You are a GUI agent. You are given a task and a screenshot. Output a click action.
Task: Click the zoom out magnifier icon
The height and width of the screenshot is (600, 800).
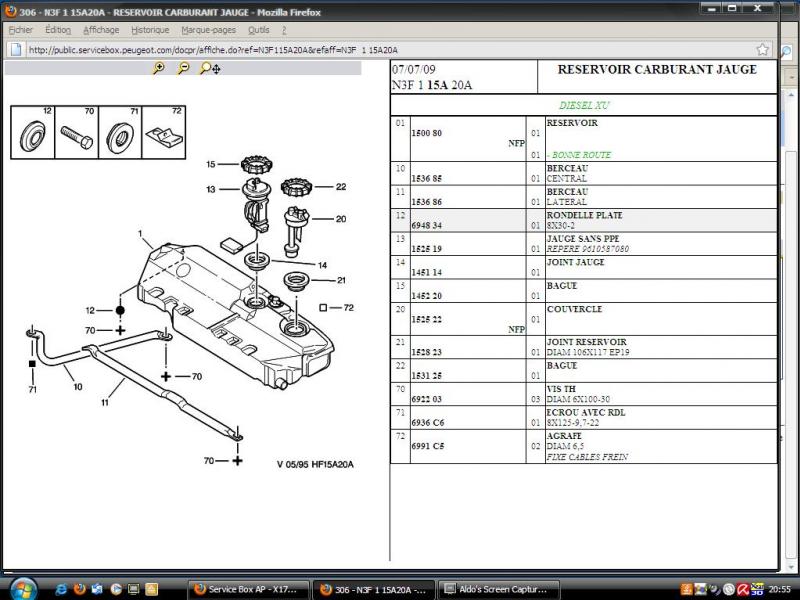(x=183, y=68)
